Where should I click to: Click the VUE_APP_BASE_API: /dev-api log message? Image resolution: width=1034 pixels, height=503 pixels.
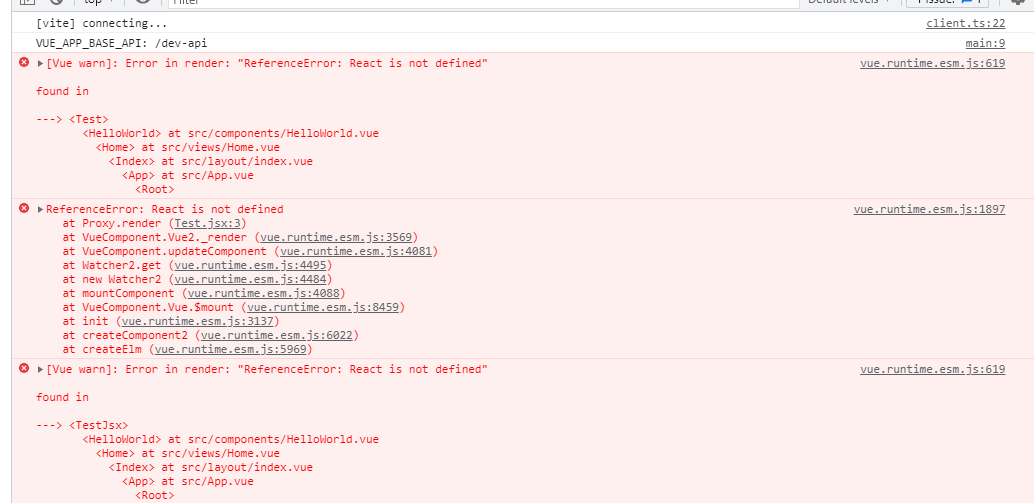point(121,43)
